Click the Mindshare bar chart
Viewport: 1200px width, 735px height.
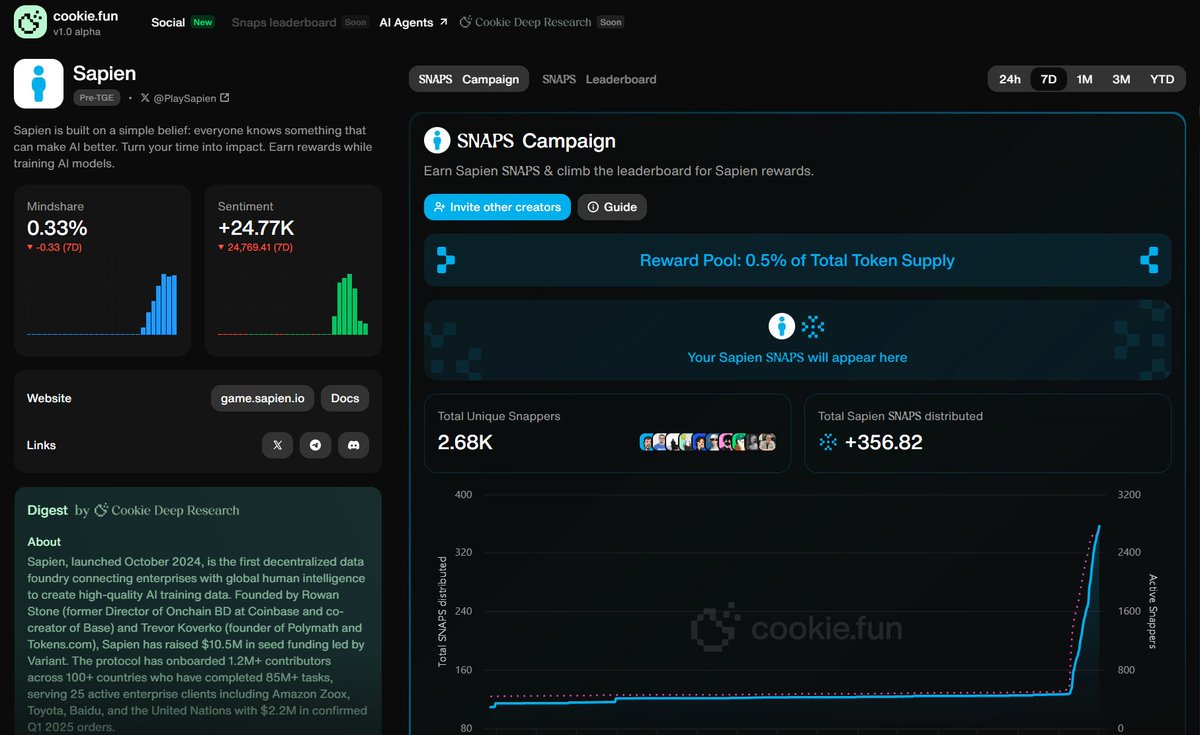[102, 304]
